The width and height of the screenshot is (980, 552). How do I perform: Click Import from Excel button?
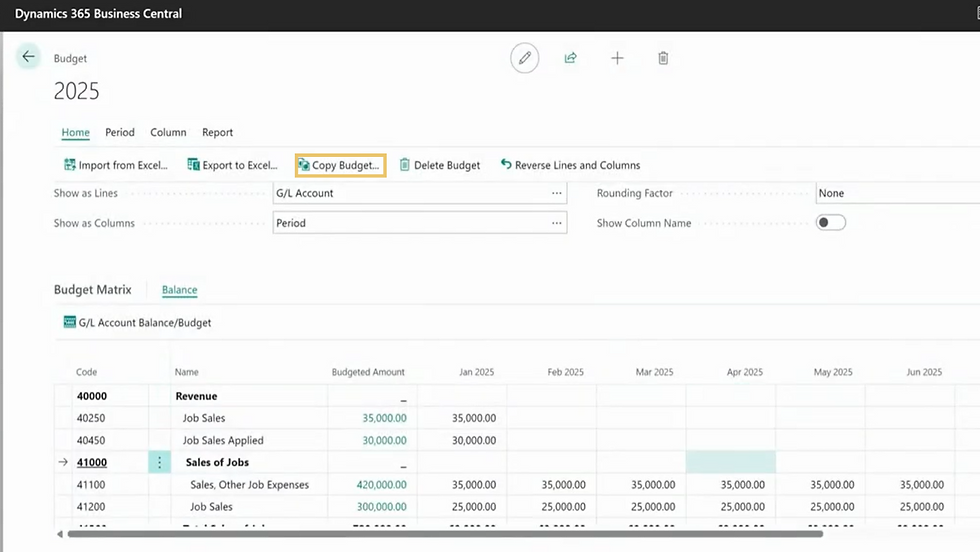[116, 165]
